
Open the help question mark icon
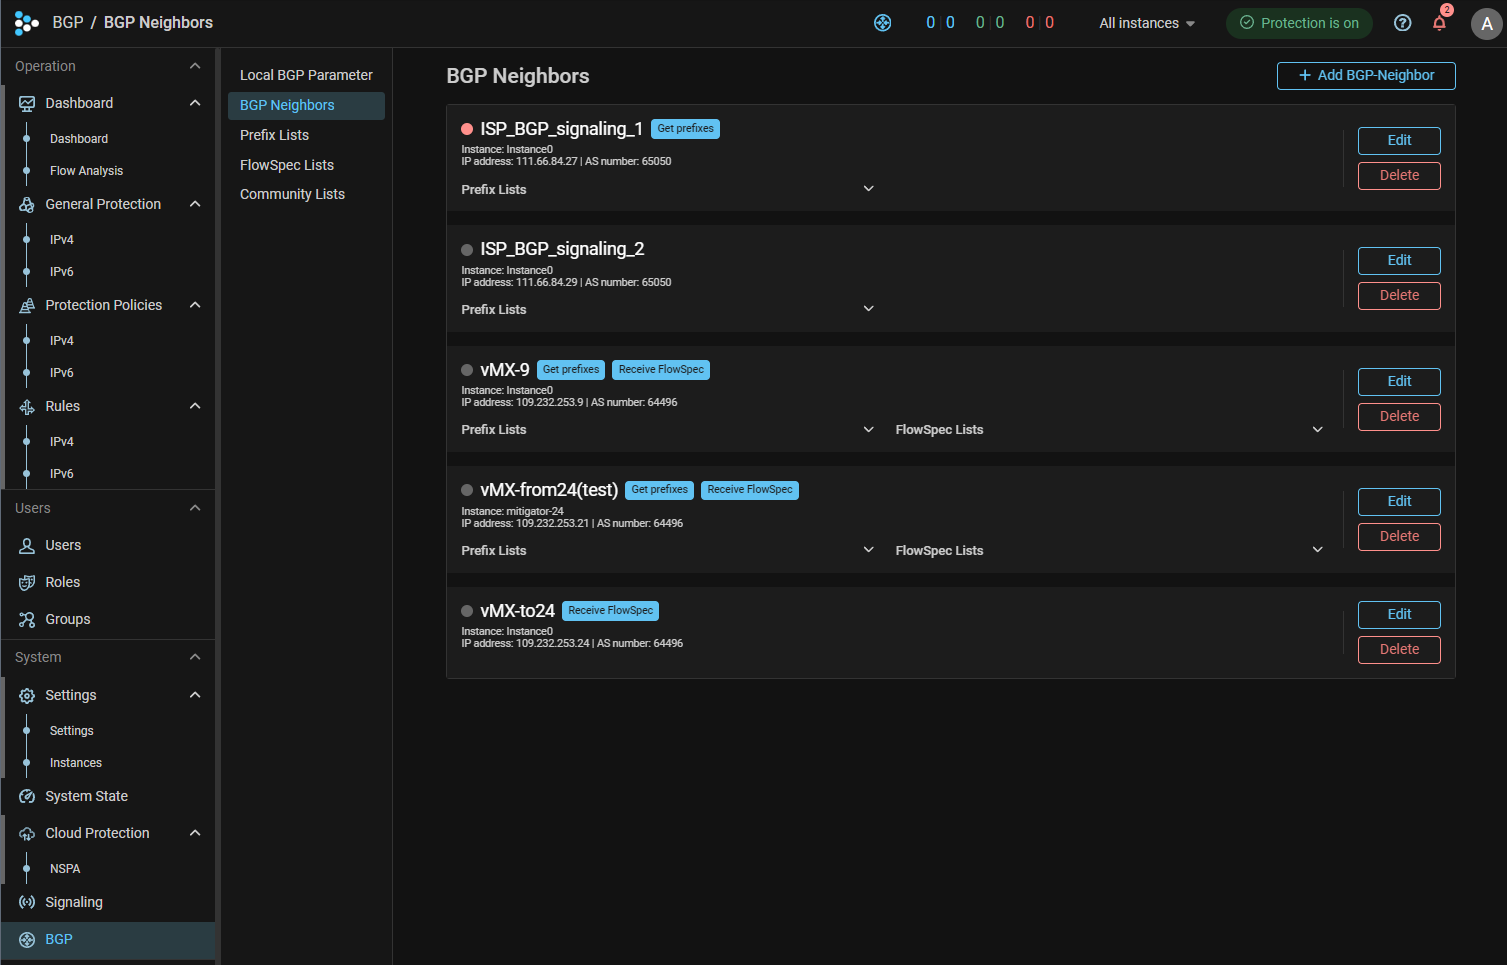coord(1402,23)
